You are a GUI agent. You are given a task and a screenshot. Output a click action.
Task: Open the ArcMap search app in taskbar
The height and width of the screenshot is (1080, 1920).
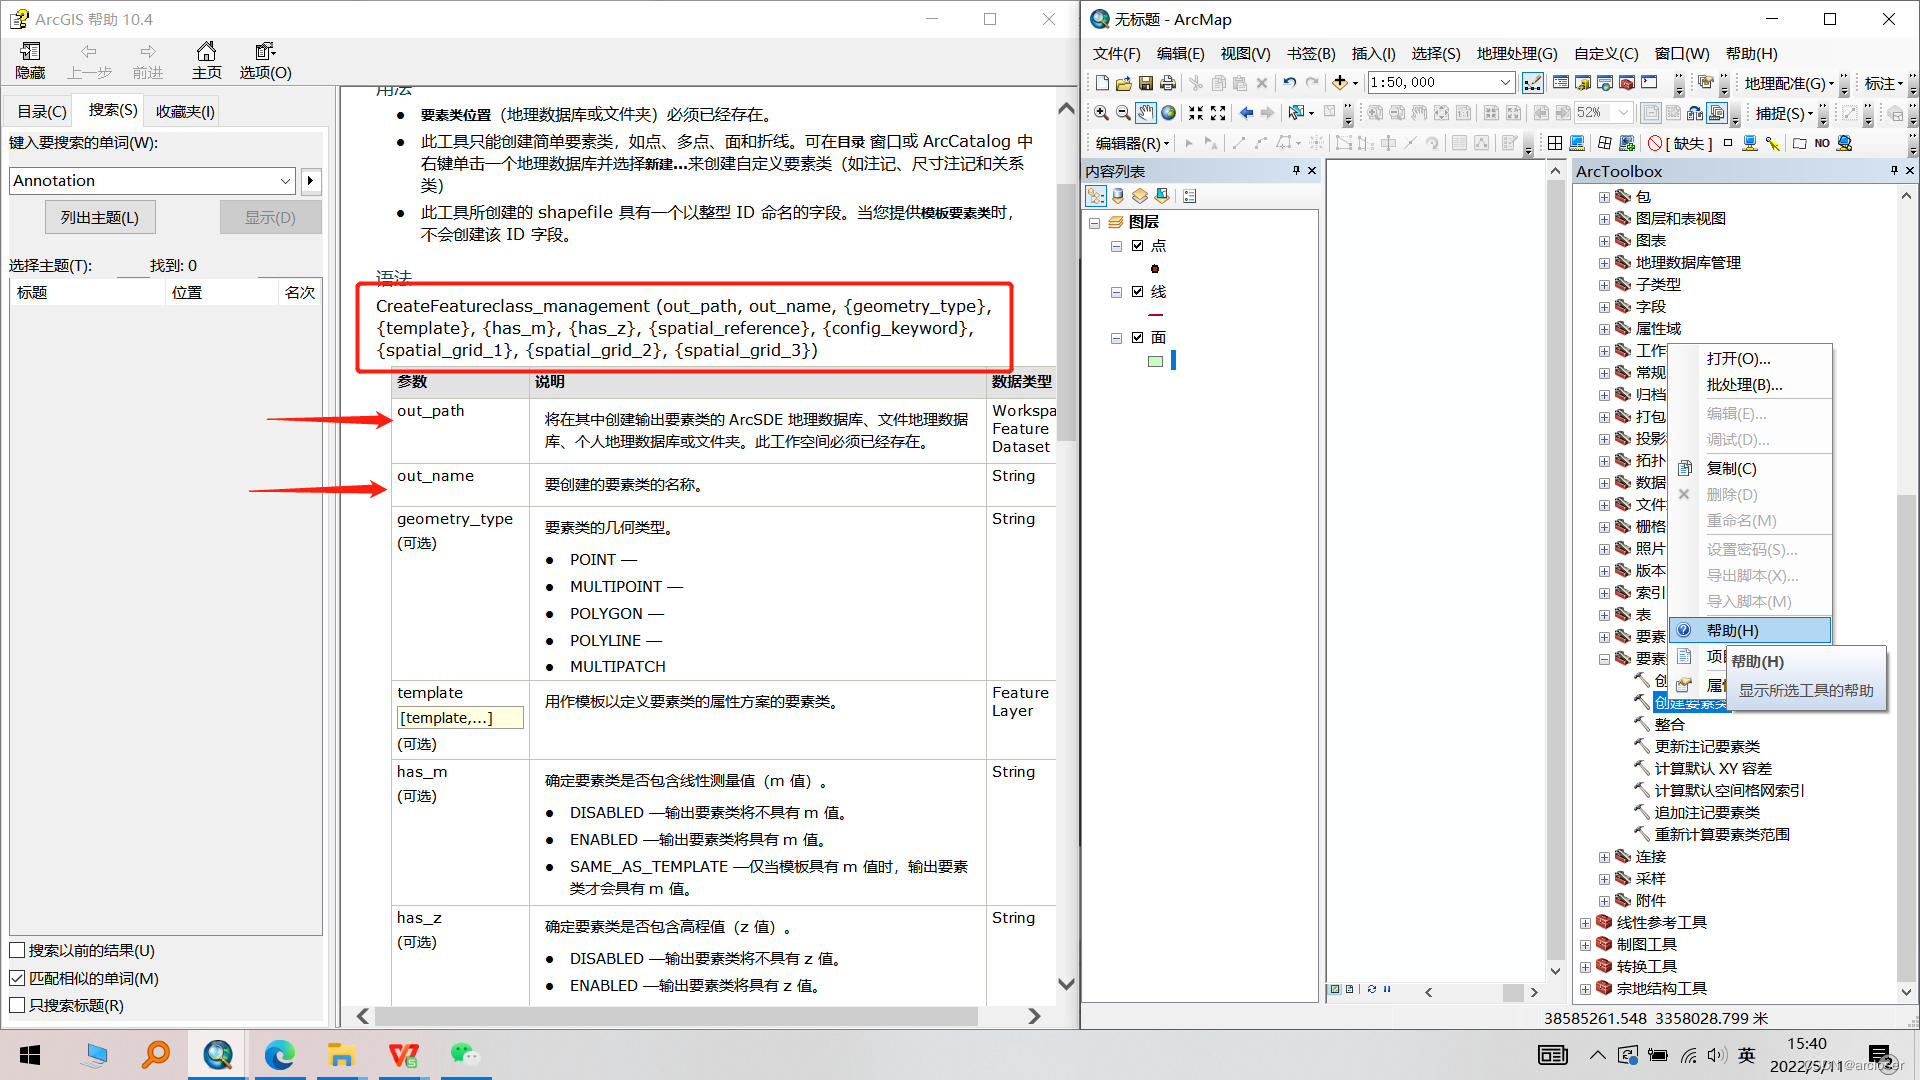pos(218,1055)
